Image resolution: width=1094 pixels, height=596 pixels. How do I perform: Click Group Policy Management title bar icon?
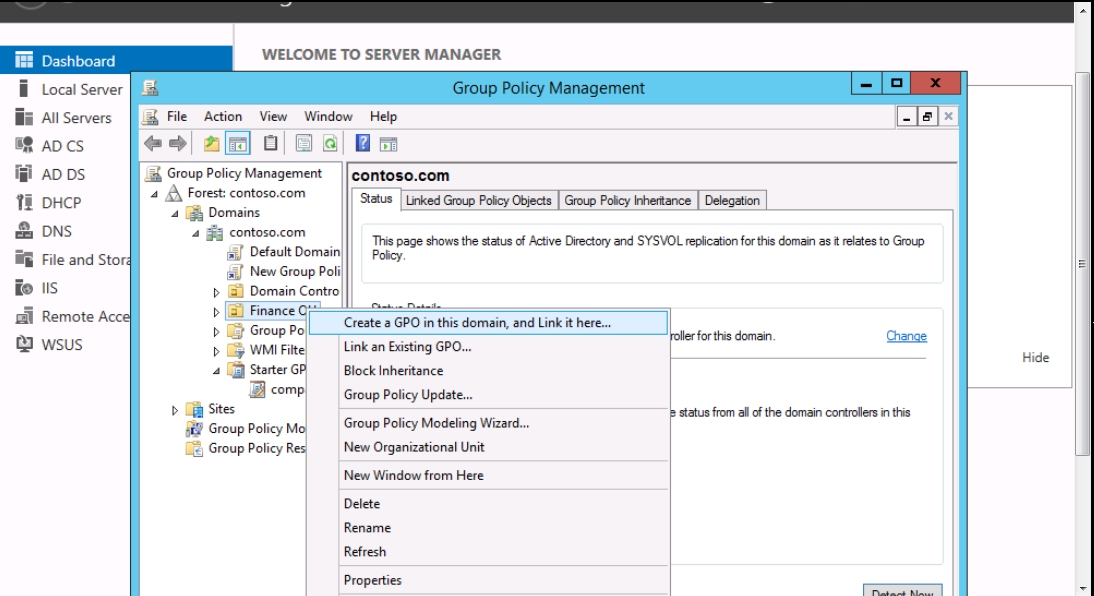(150, 88)
